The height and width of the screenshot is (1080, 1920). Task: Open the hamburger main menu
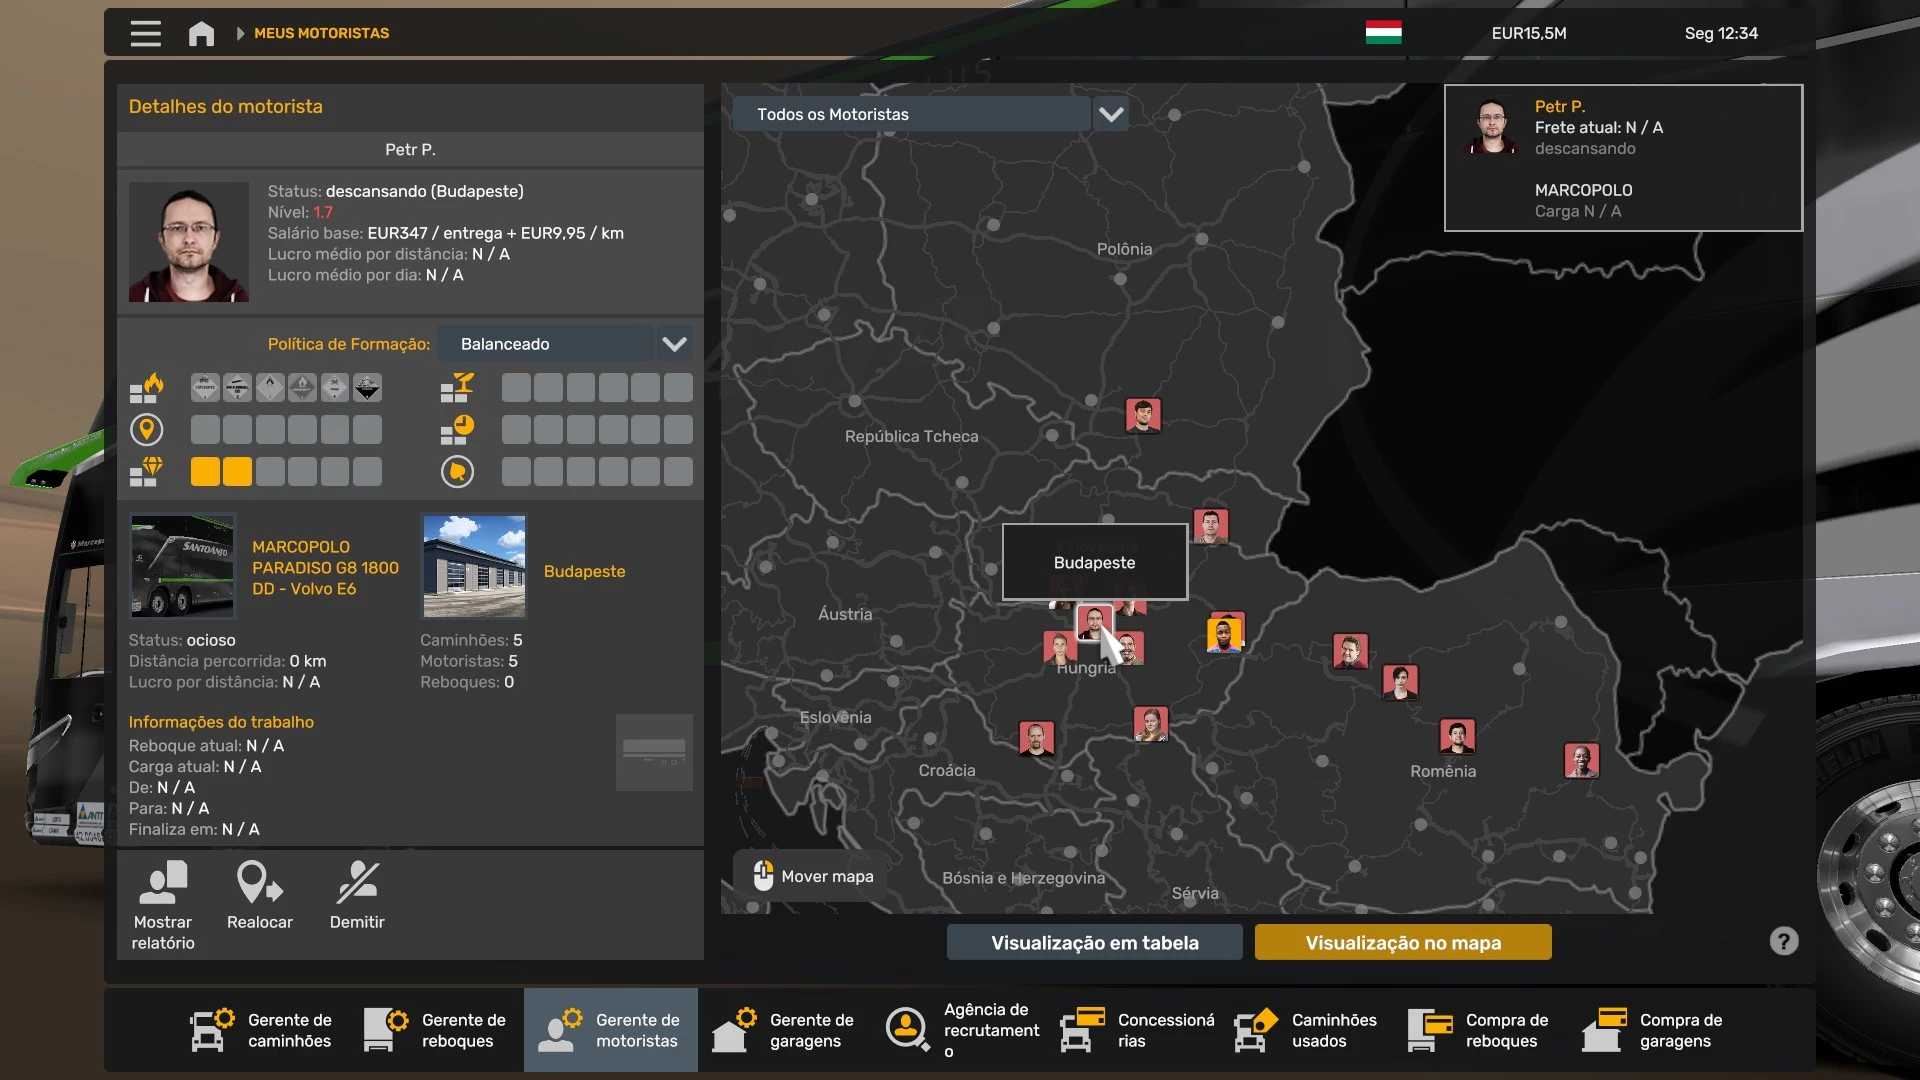pyautogui.click(x=145, y=33)
